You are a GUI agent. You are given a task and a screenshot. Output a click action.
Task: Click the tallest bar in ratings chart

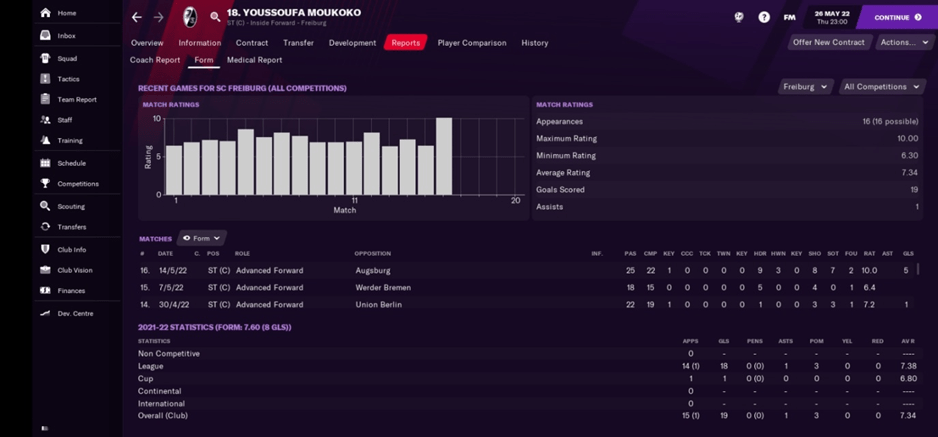point(443,156)
